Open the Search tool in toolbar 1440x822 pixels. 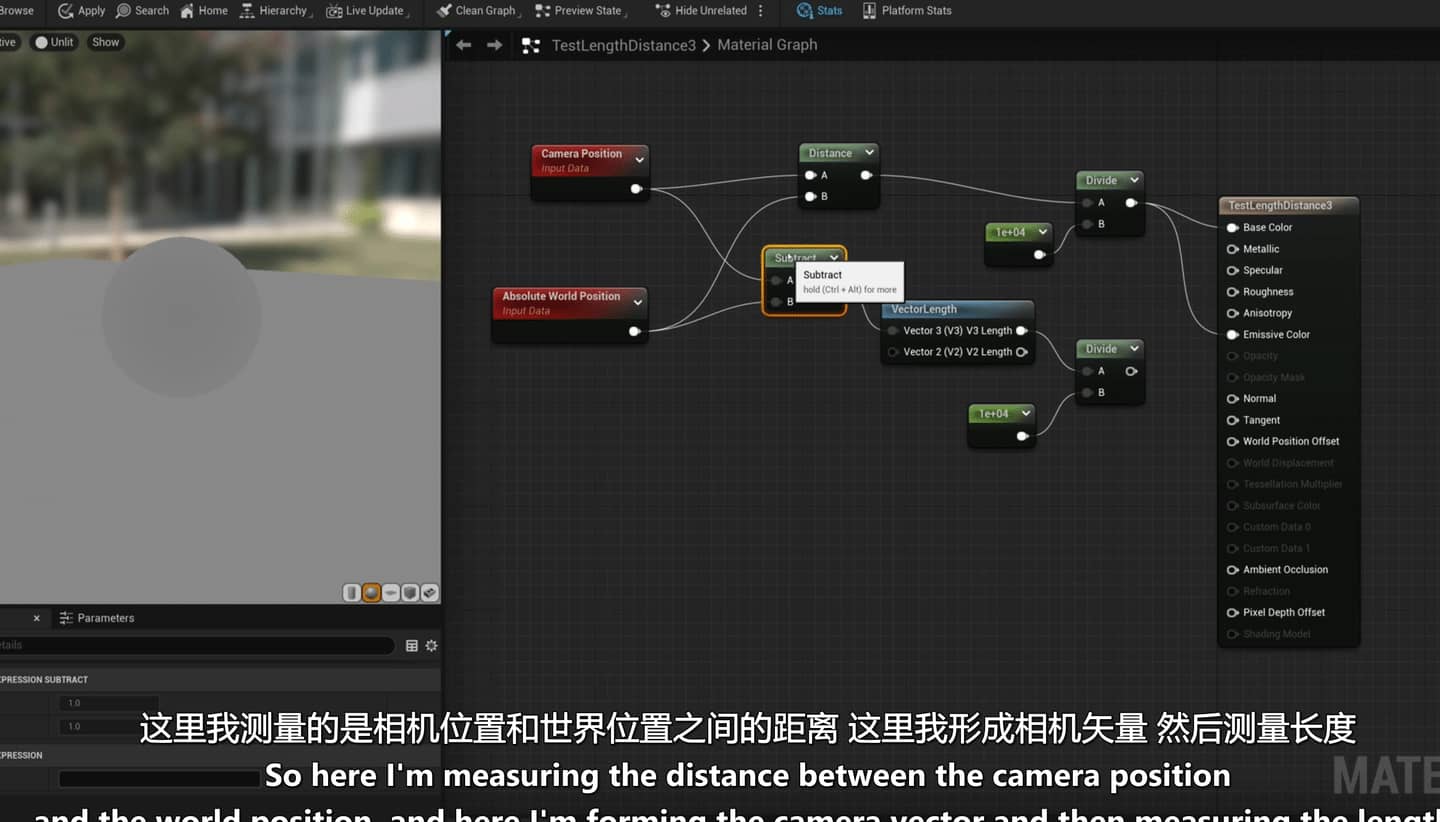pyautogui.click(x=142, y=11)
